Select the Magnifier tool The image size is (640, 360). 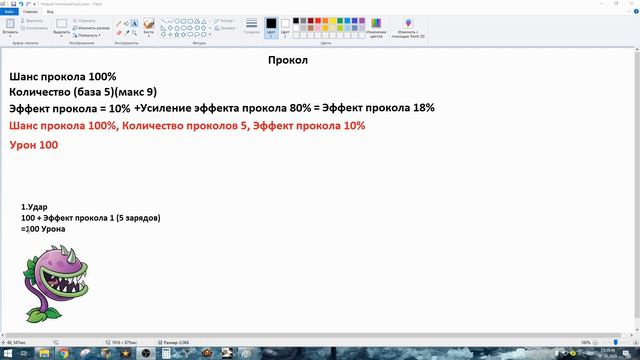[x=134, y=32]
